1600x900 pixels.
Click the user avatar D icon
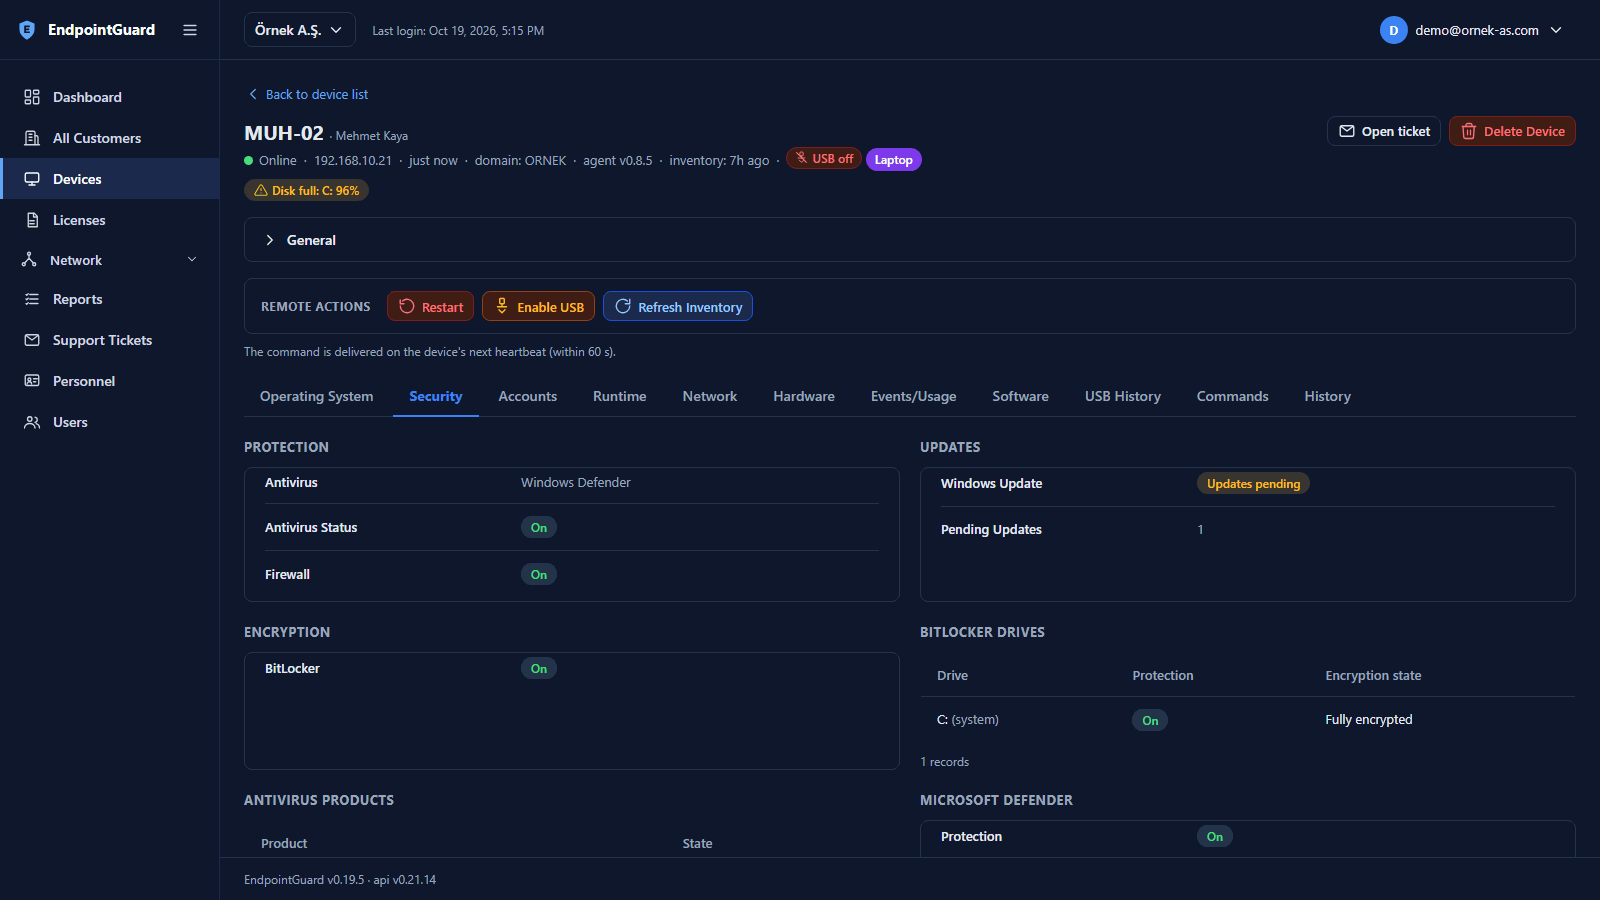click(x=1393, y=30)
